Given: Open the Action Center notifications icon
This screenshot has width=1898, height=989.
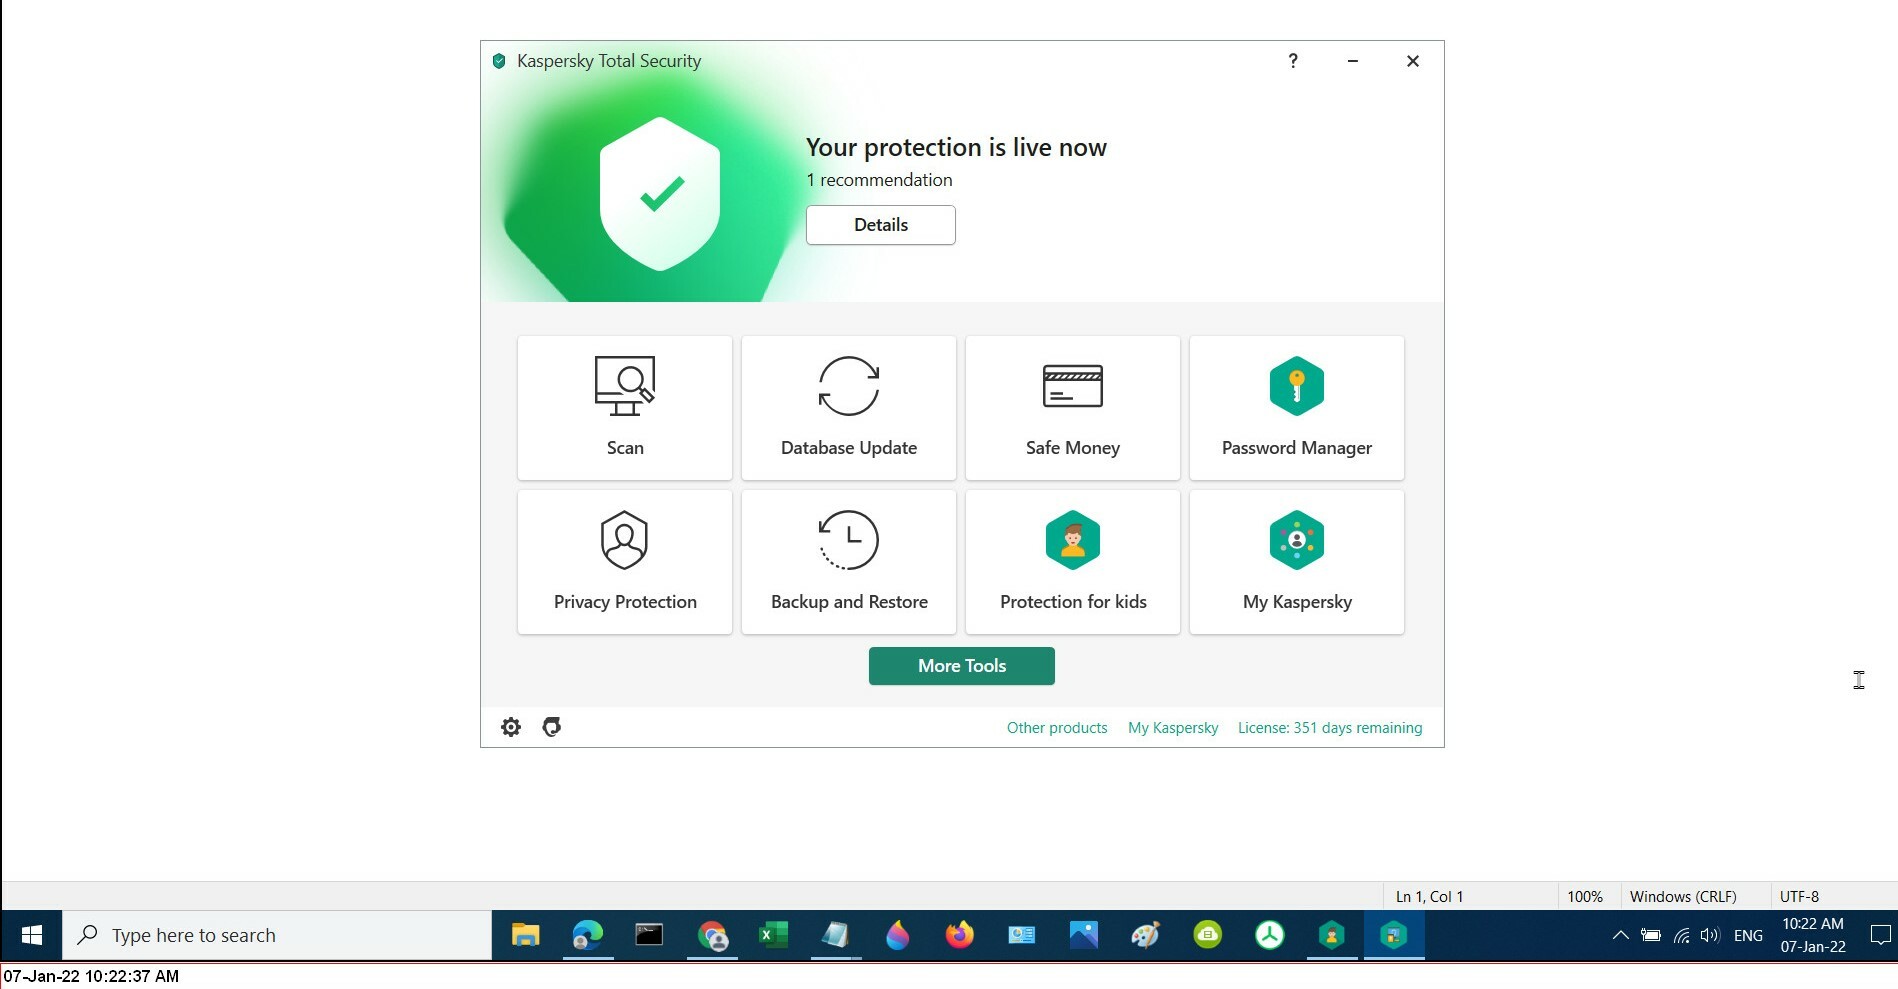Looking at the screenshot, I should click(1880, 936).
